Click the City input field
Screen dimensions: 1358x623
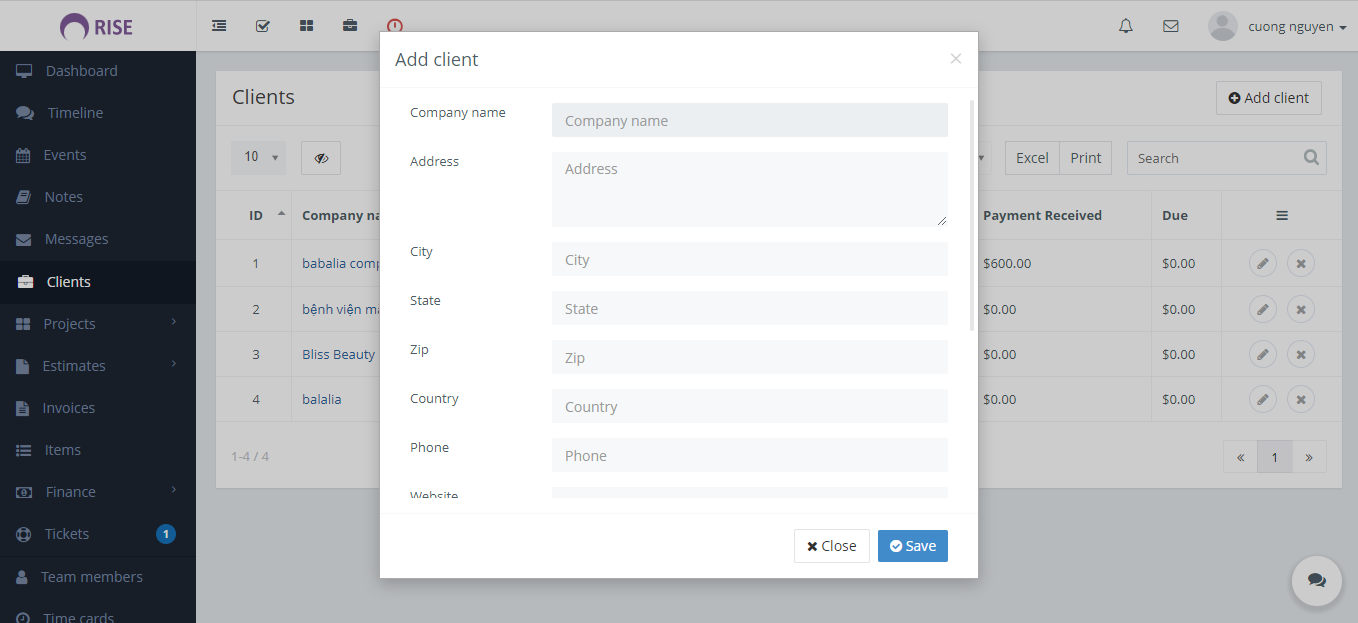(x=750, y=259)
